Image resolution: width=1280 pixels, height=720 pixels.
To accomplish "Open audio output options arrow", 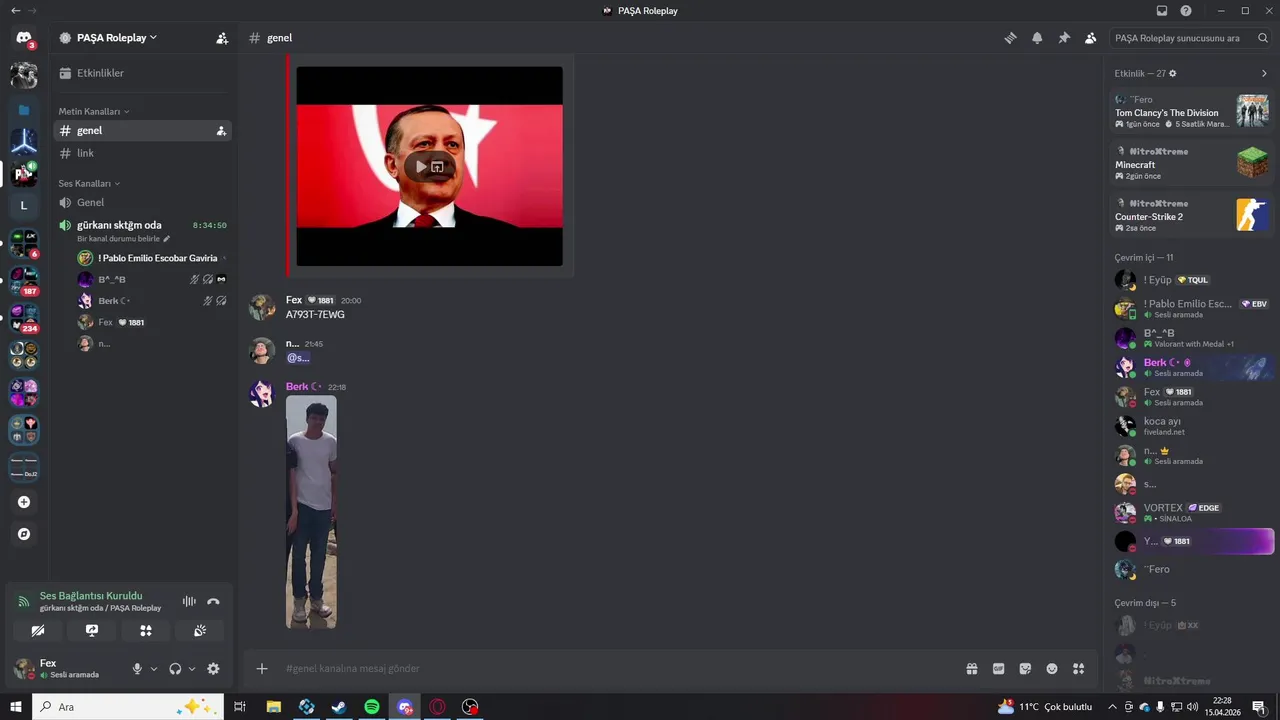I will (x=191, y=669).
